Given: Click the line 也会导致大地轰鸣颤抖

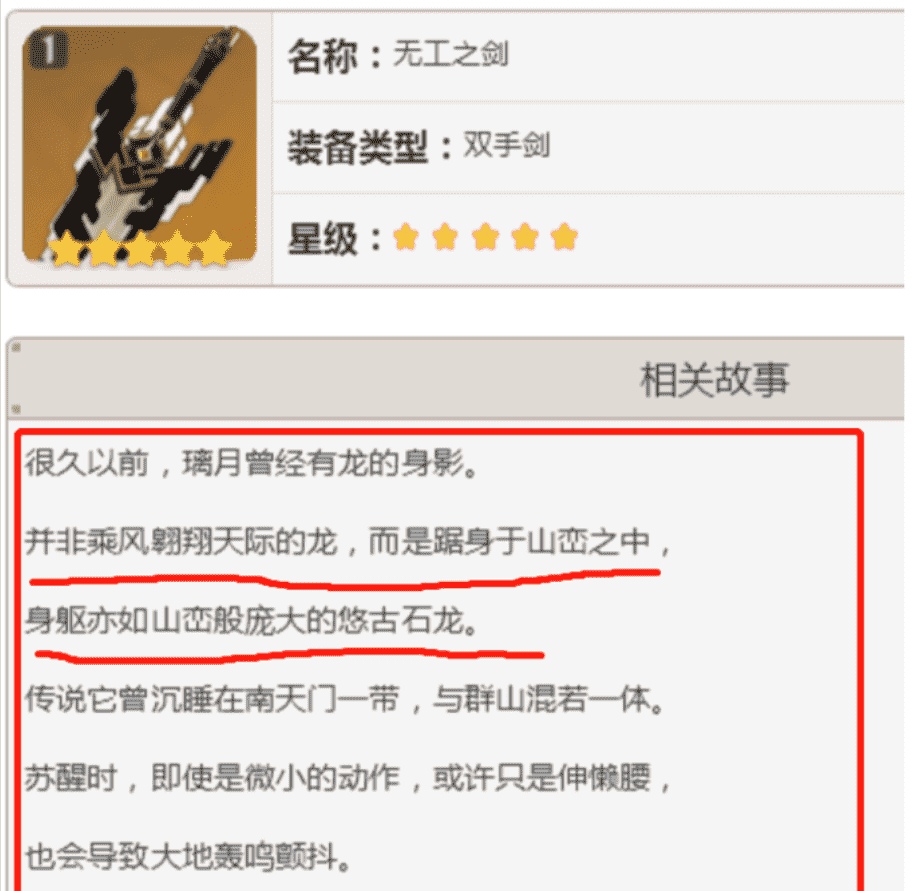Looking at the screenshot, I should 188,857.
